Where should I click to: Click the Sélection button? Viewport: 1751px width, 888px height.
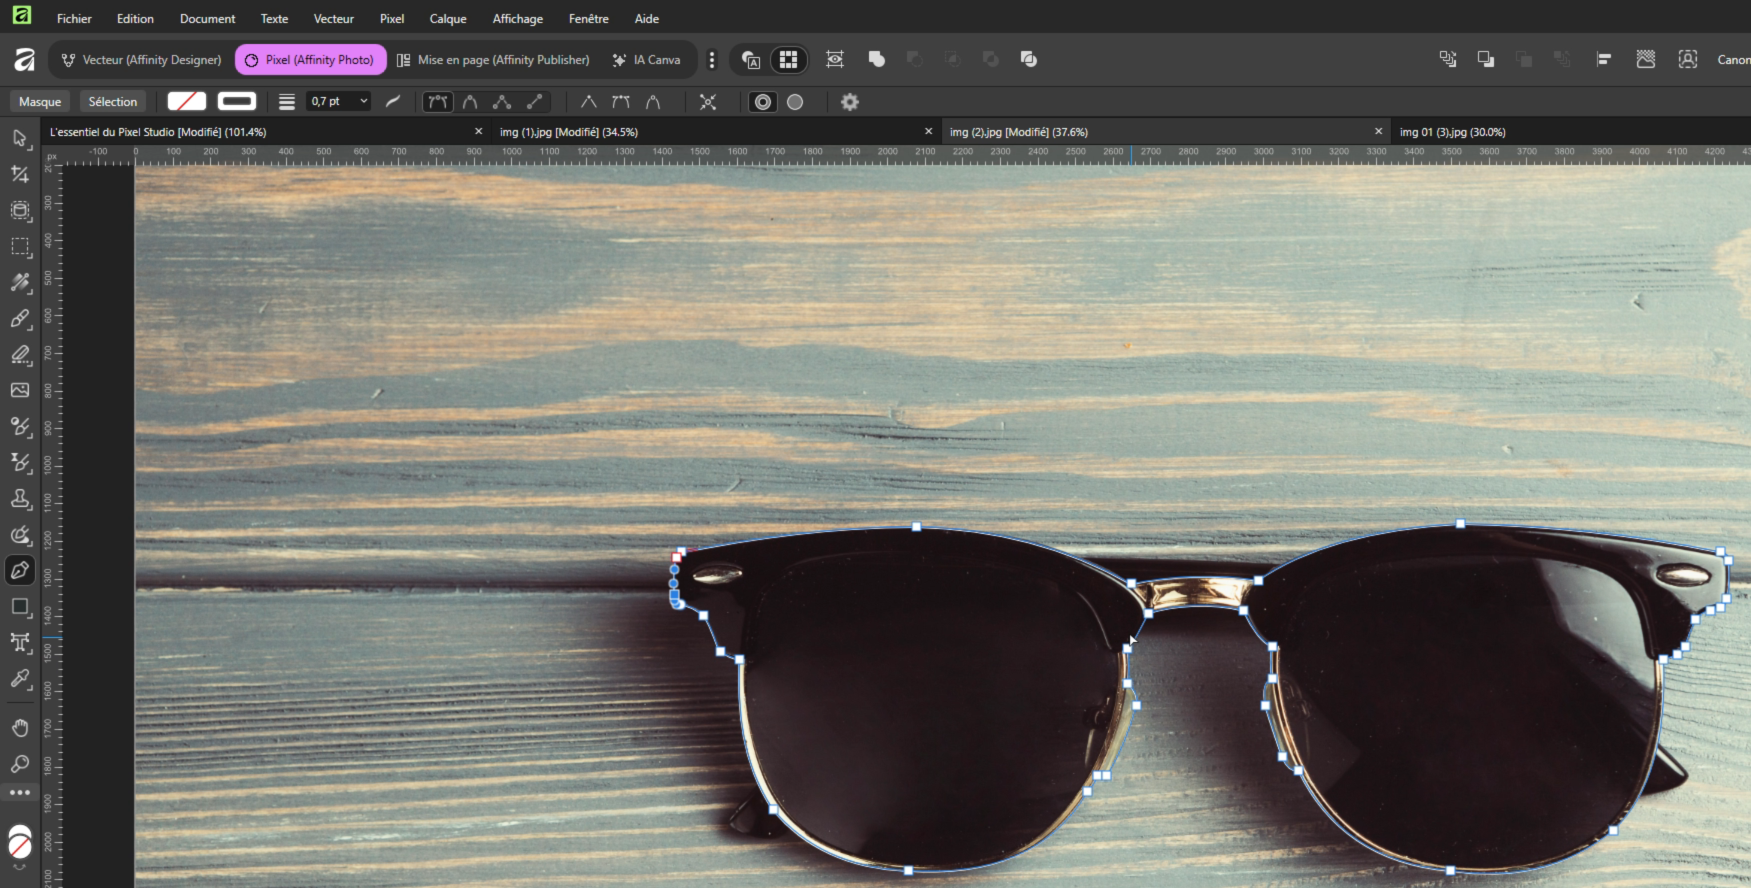[x=113, y=102]
